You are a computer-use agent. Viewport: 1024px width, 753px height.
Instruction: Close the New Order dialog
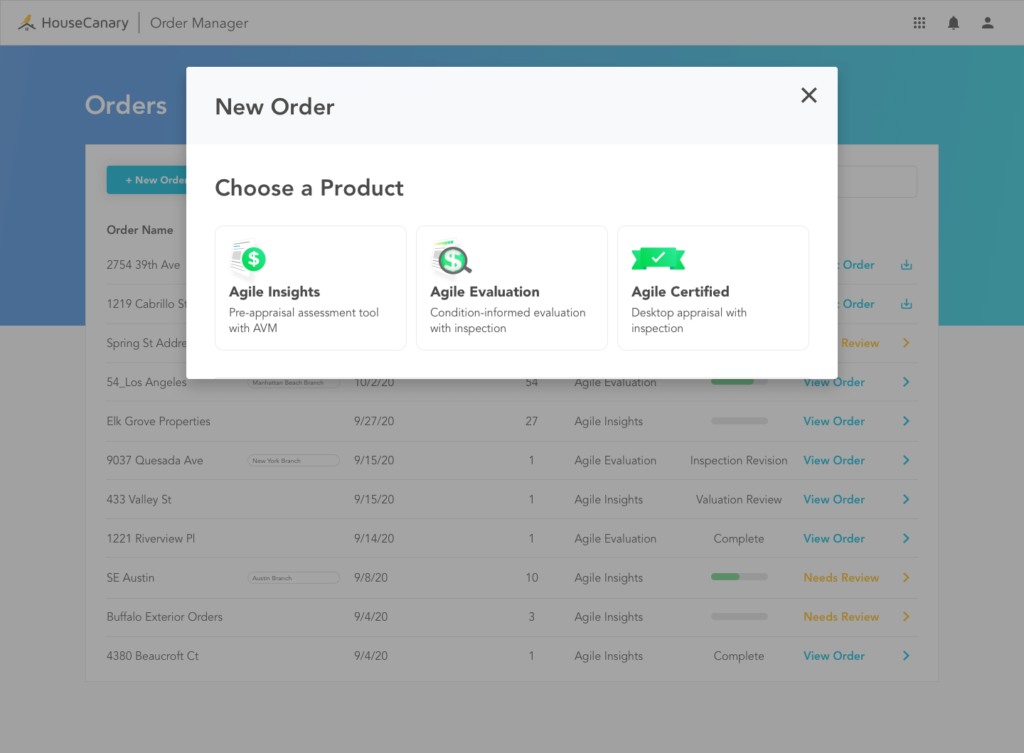(x=809, y=95)
